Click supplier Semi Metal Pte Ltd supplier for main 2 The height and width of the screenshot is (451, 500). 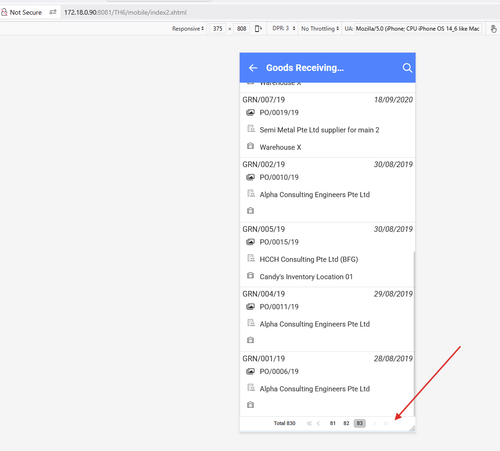tap(319, 130)
